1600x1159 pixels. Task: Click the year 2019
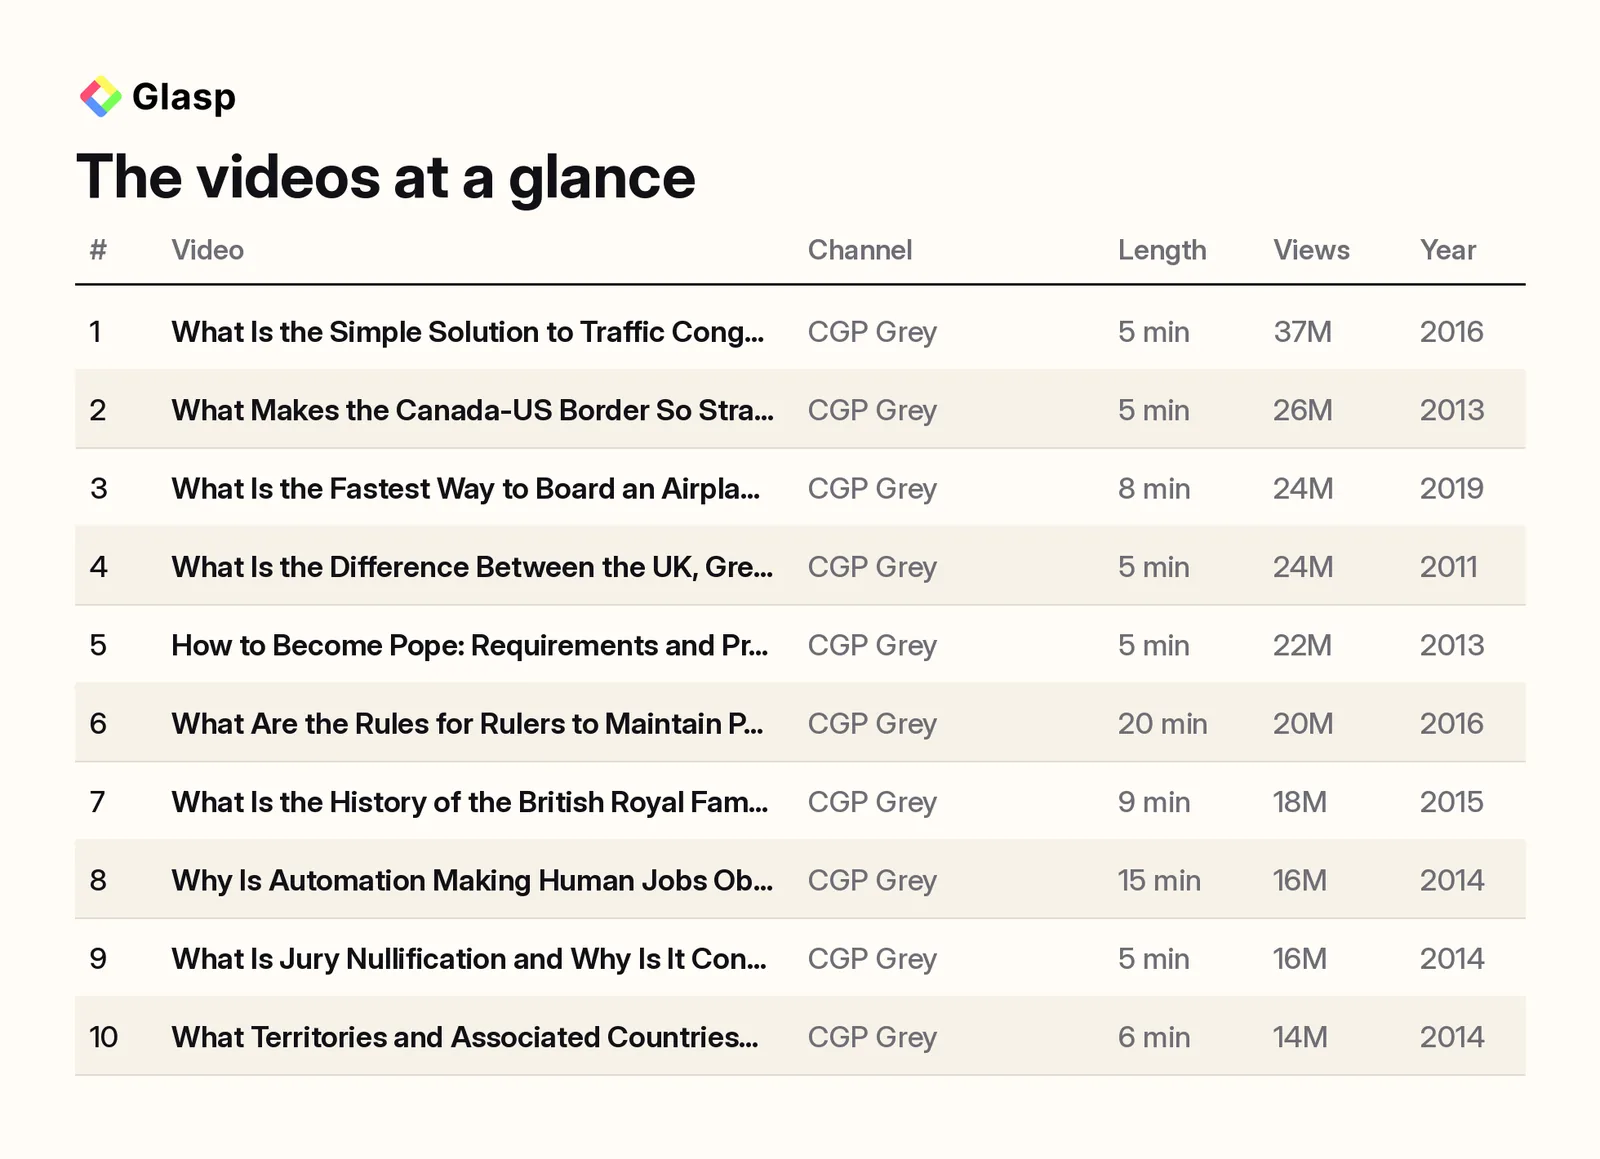tap(1452, 489)
